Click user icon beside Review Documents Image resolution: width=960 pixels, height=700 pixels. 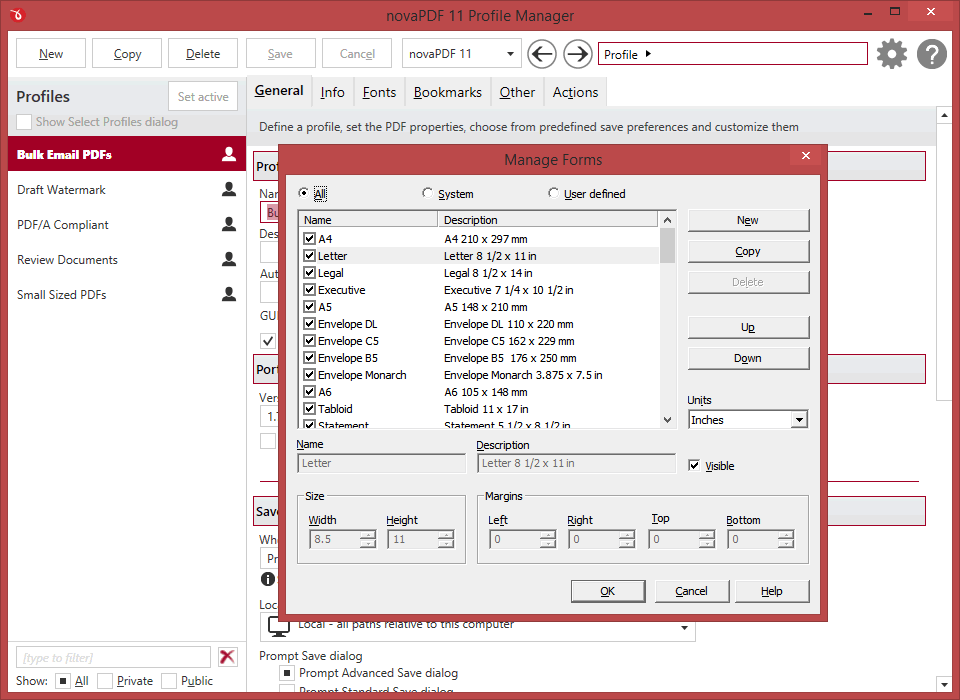tap(229, 259)
